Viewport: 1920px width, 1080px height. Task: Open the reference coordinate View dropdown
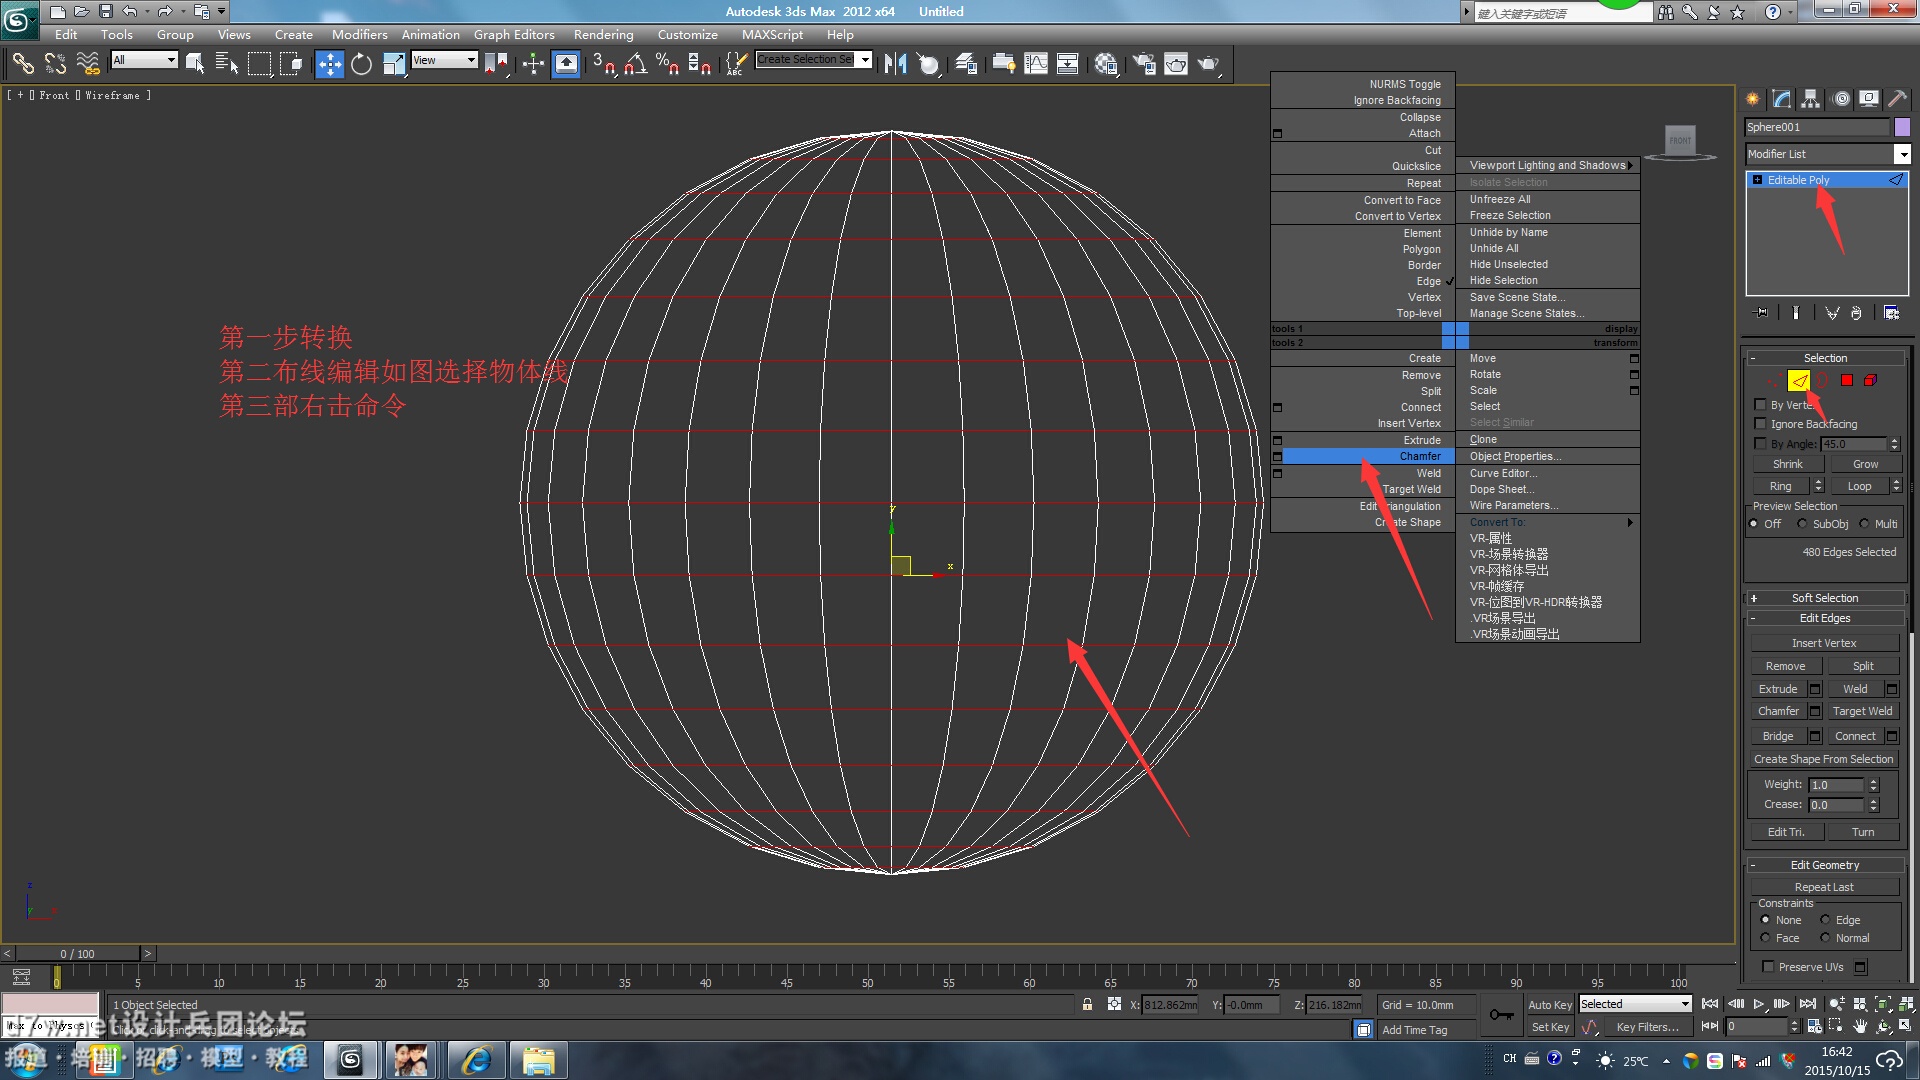(x=471, y=60)
